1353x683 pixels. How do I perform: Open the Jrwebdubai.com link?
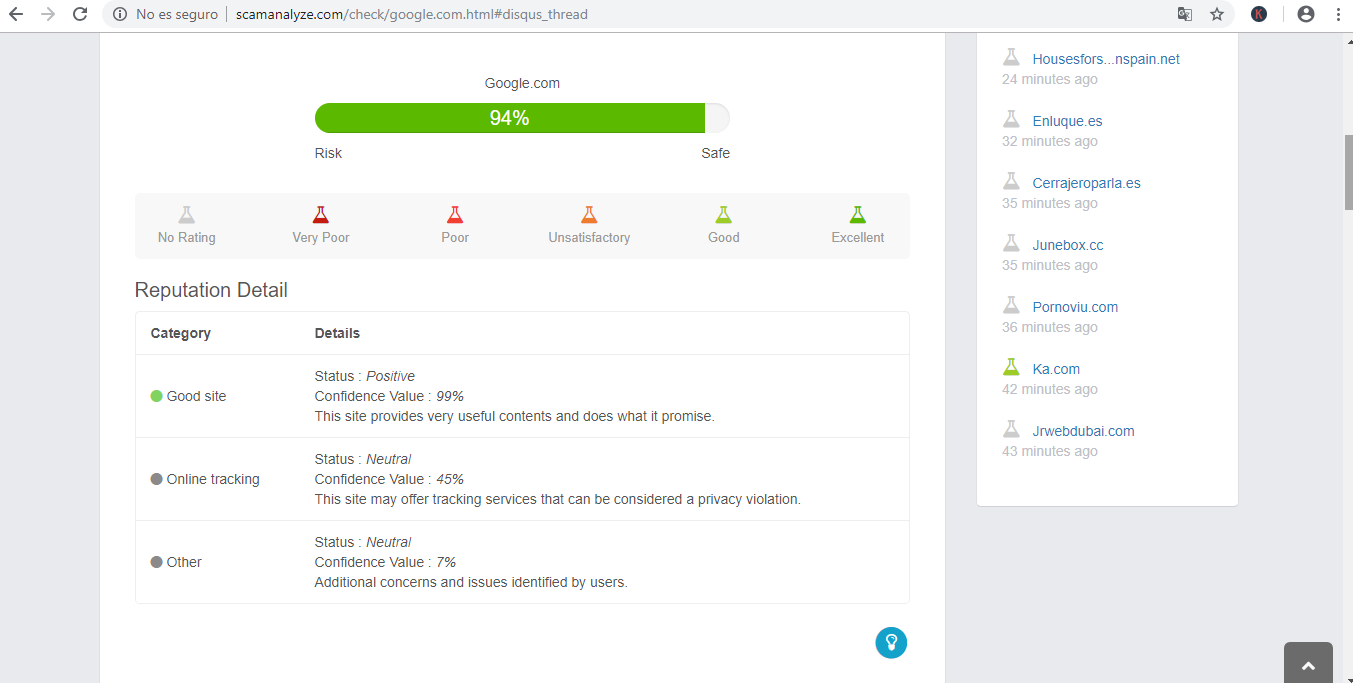[1083, 431]
